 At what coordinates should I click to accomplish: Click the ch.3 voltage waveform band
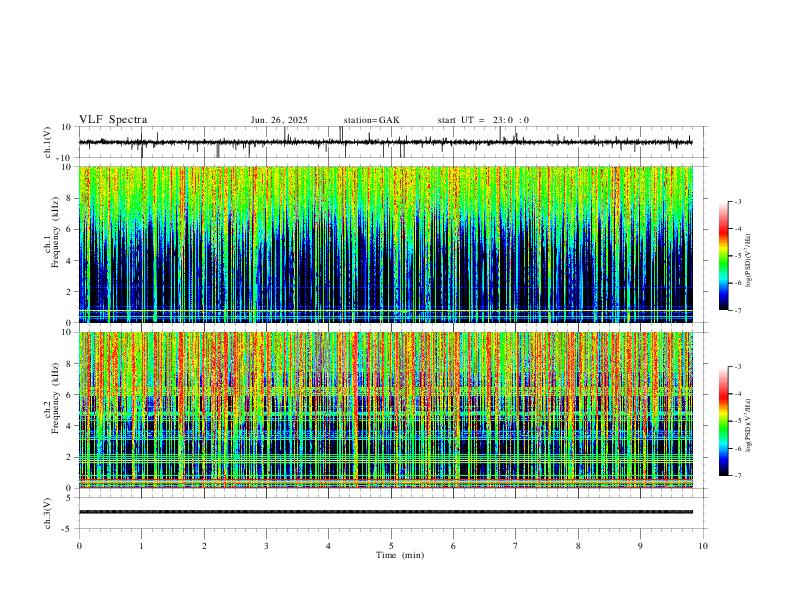point(385,512)
